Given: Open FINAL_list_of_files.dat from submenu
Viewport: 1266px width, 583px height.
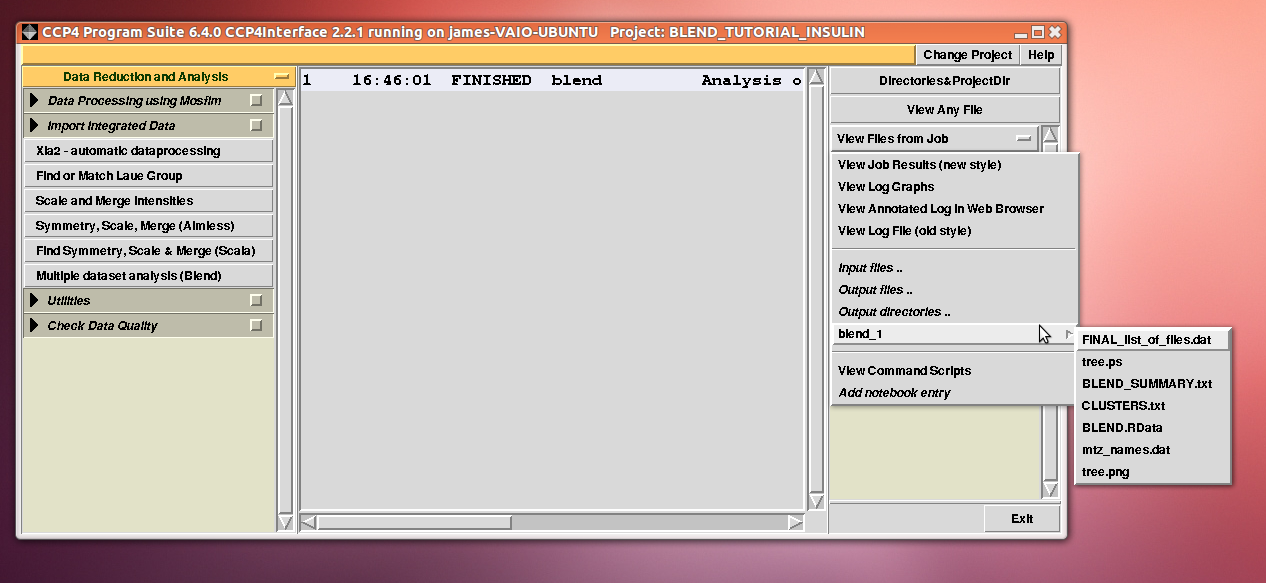Looking at the screenshot, I should pos(1146,340).
